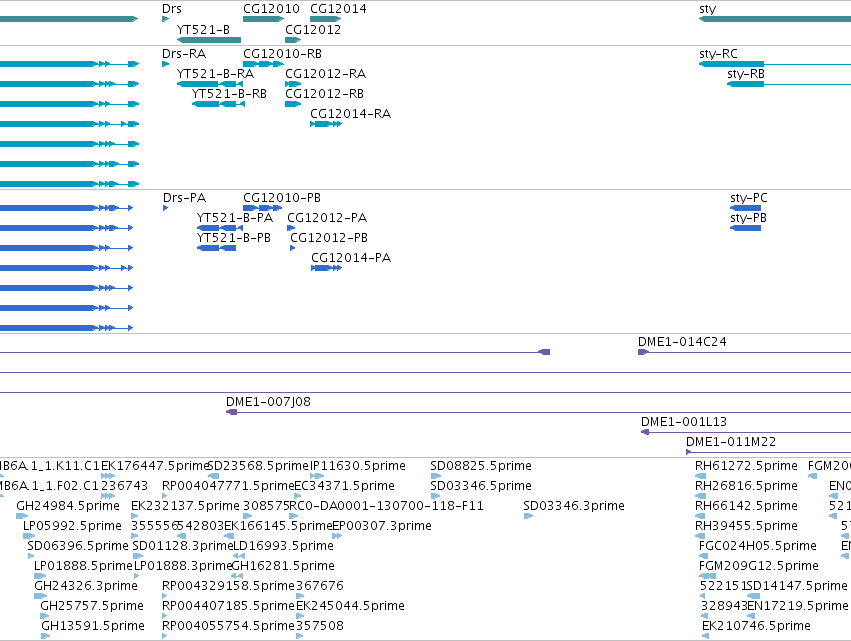851x641 pixels.
Task: Select the DME1-014C24 clone label
Action: pos(682,342)
